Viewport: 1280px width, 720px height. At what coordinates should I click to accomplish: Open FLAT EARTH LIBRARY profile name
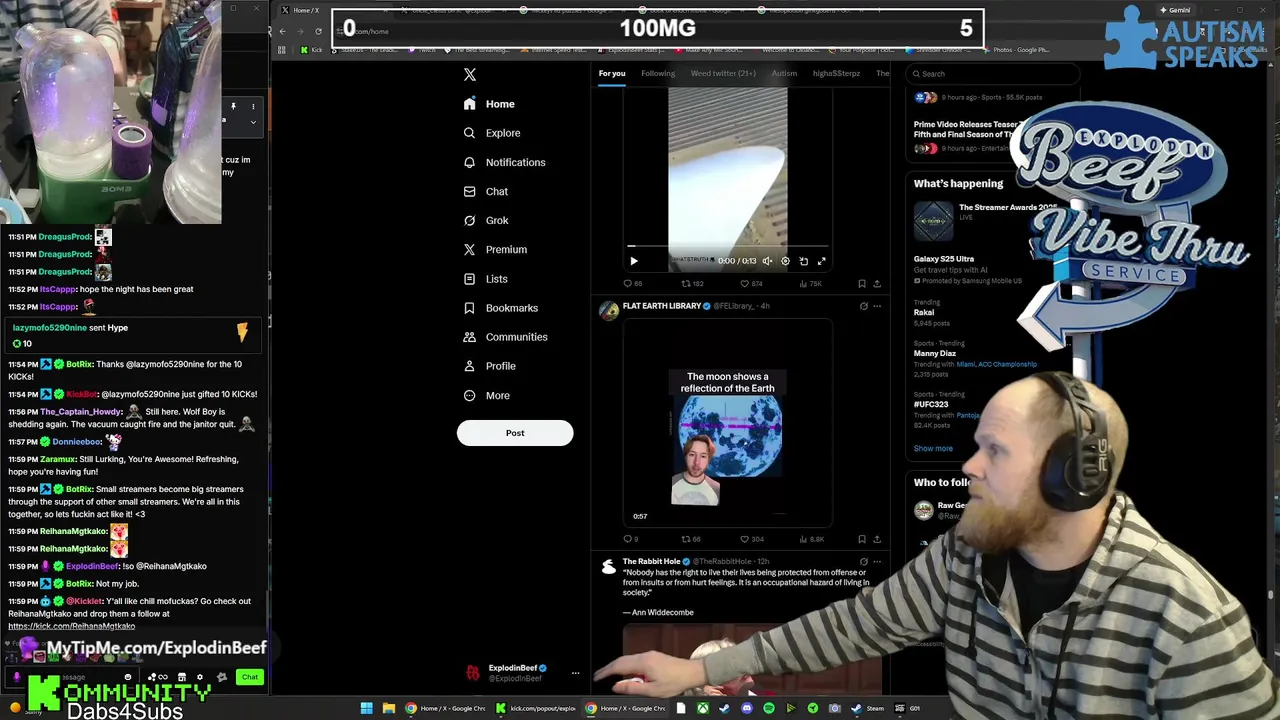point(662,306)
